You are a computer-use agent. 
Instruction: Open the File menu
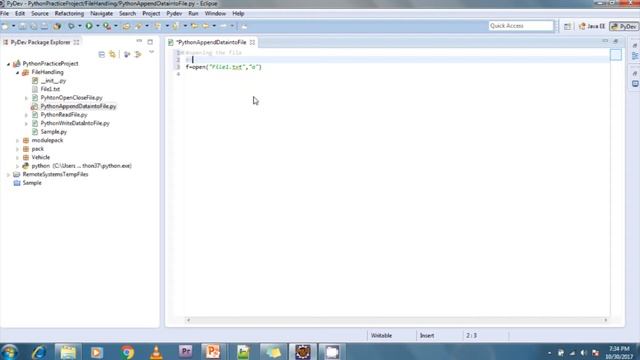click(4, 13)
